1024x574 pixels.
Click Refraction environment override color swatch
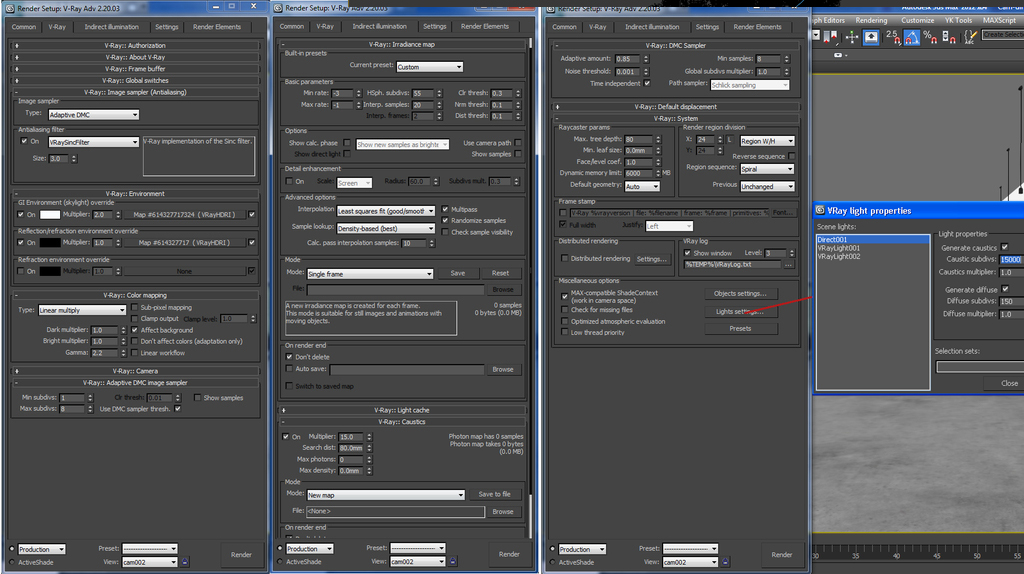[50, 271]
